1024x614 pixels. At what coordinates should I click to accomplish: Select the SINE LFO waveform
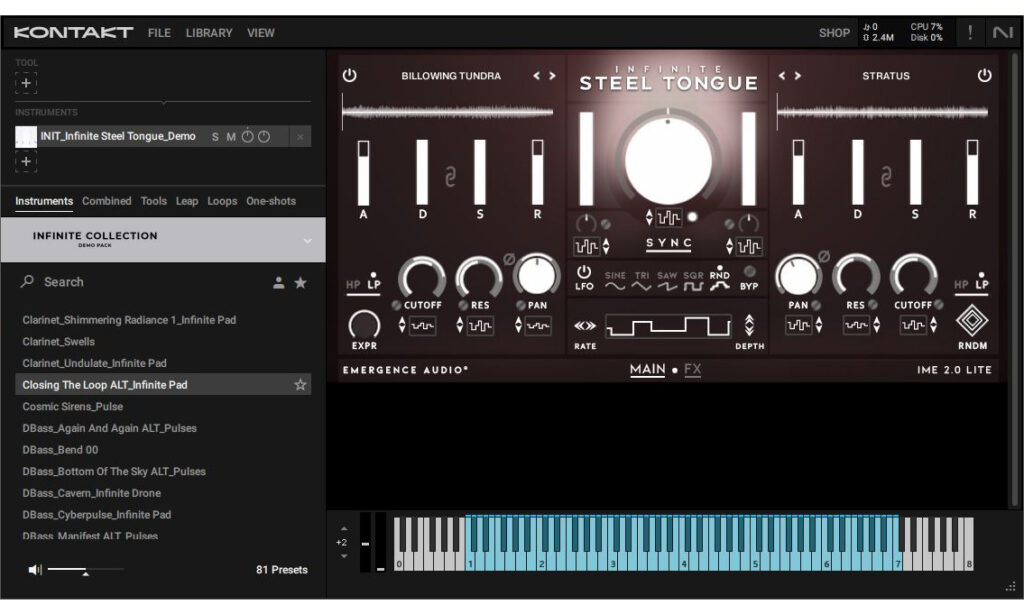click(615, 281)
